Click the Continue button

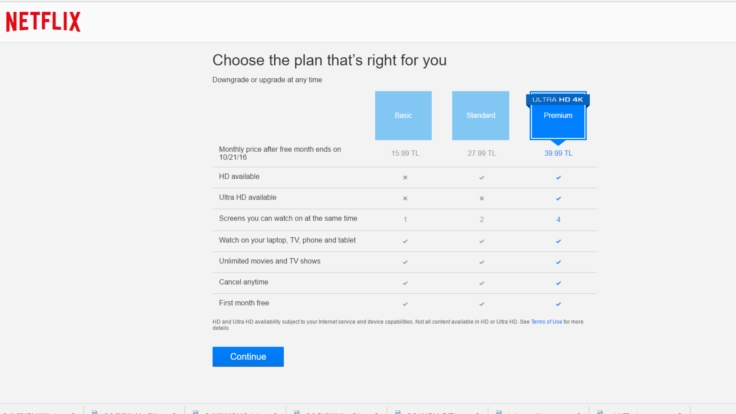[x=248, y=357]
